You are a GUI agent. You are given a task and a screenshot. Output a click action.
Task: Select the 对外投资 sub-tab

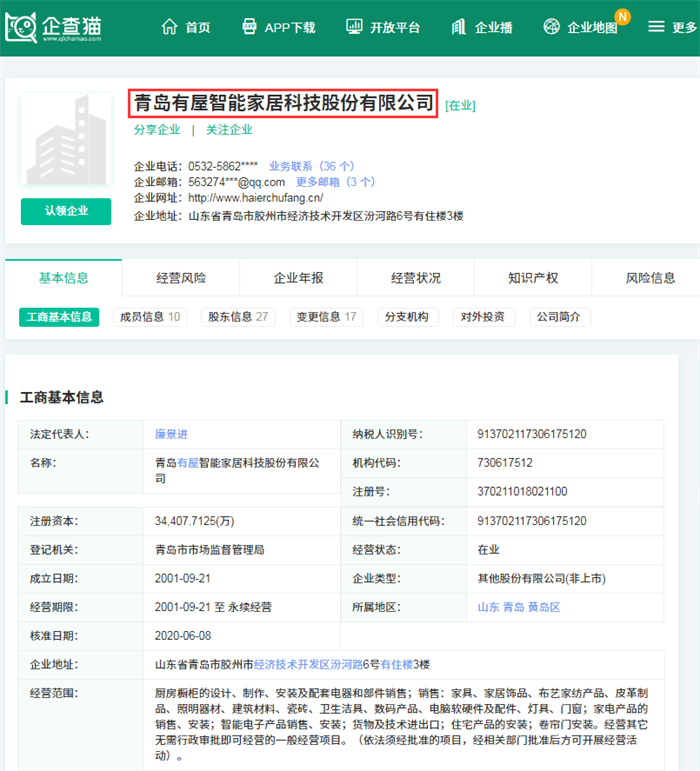click(483, 317)
